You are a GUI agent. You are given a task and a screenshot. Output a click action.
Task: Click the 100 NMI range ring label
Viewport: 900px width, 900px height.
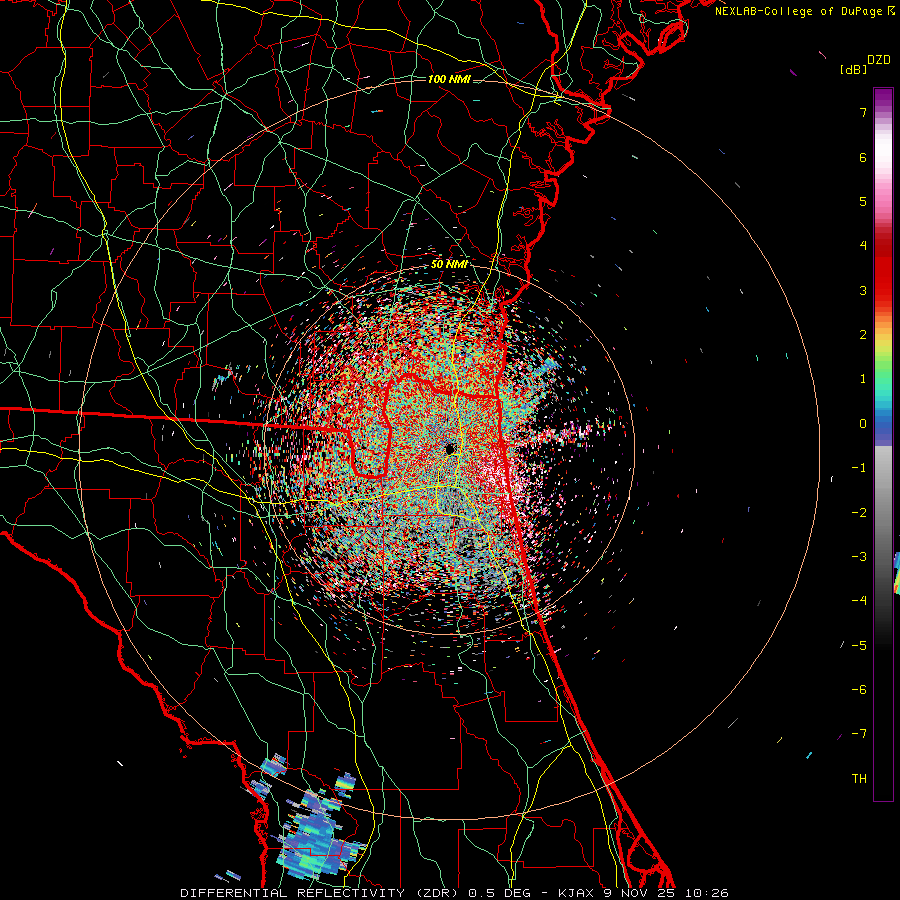tap(449, 79)
